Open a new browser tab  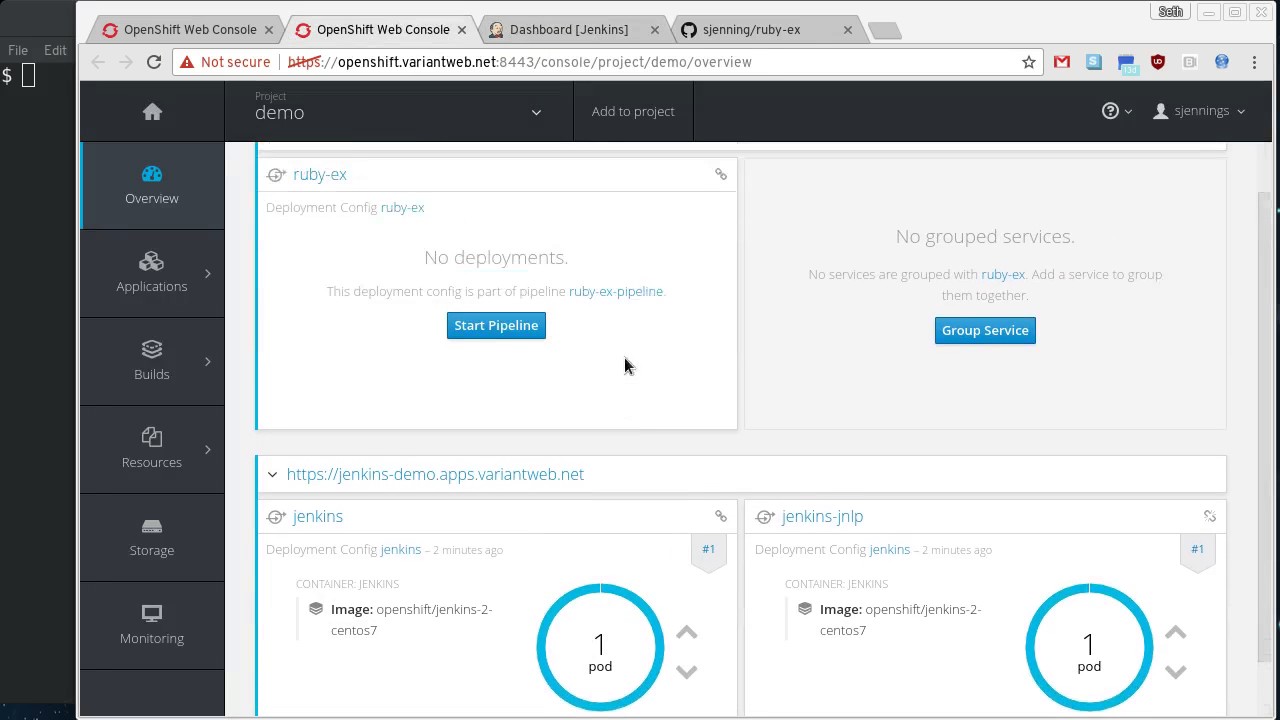tap(885, 31)
